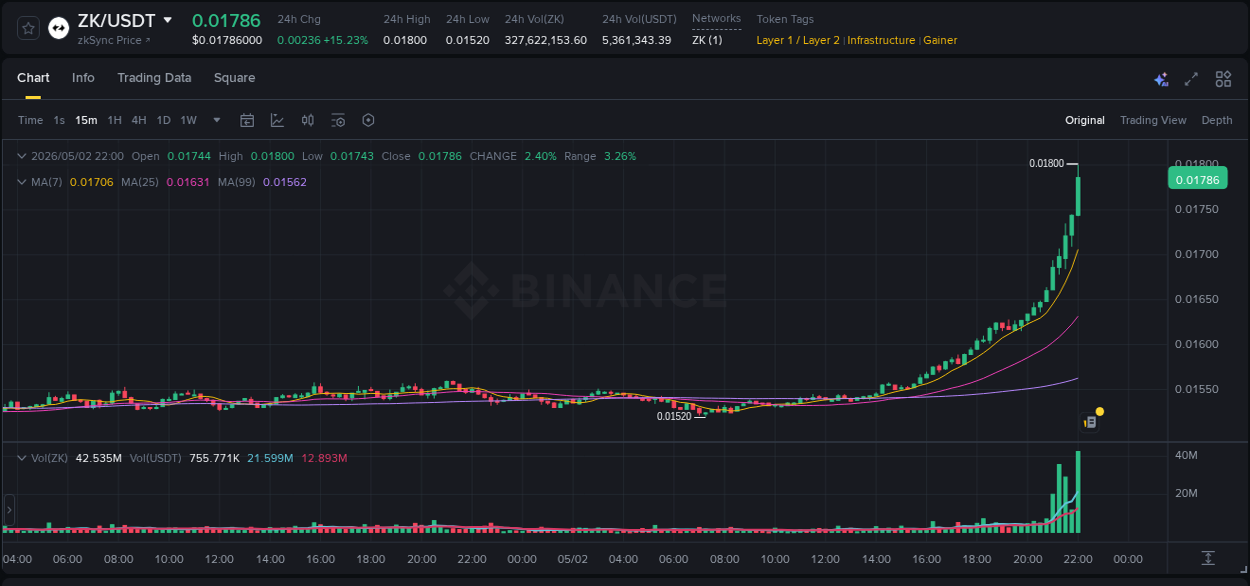Viewport: 1250px width, 586px height.
Task: Click the CHANGE value 2.40%
Action: coord(540,156)
